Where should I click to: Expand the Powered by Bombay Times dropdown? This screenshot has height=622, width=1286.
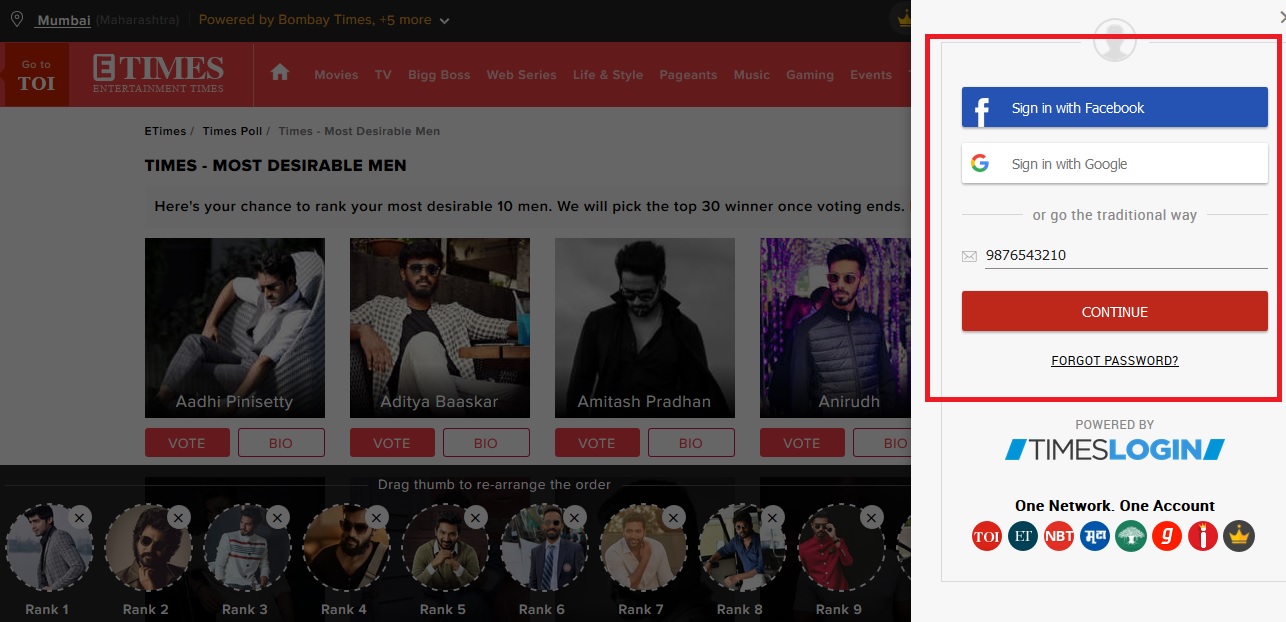pos(444,21)
